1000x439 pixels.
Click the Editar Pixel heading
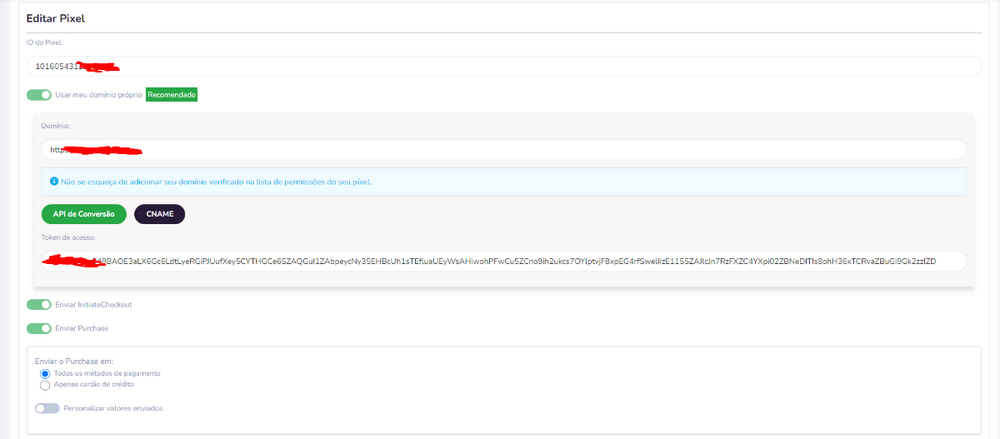tap(55, 19)
